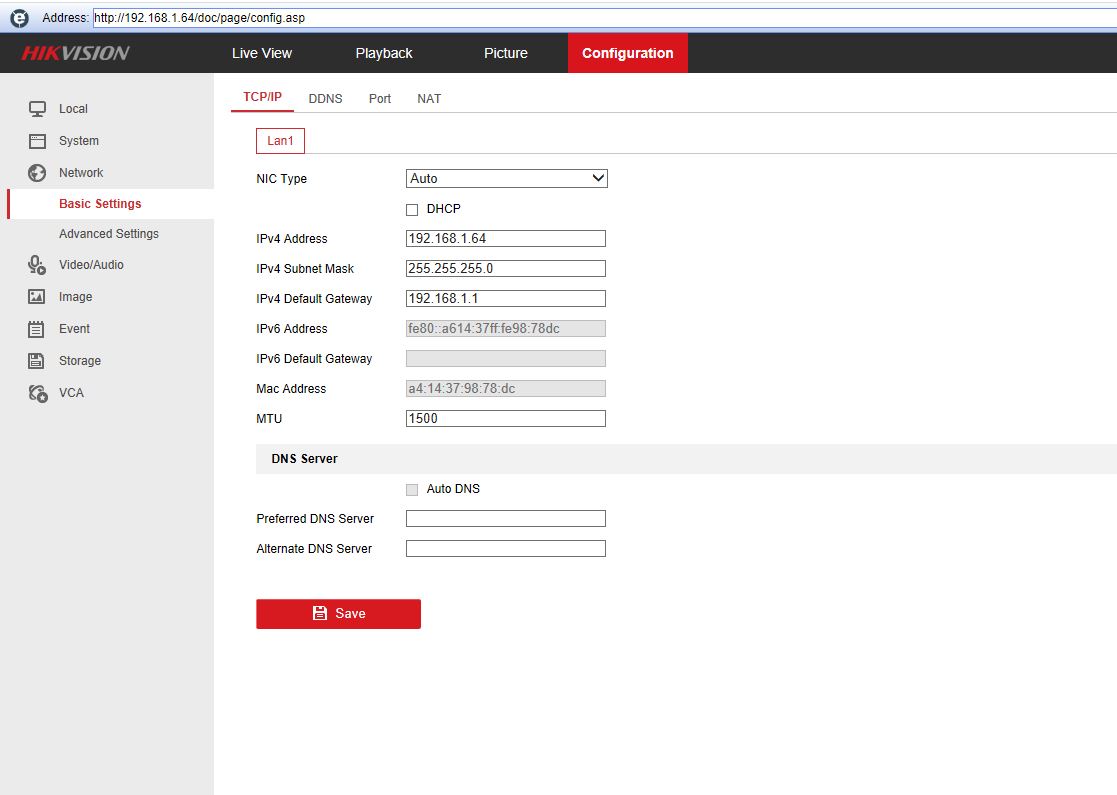Open Advanced Settings in the sidebar

[109, 234]
